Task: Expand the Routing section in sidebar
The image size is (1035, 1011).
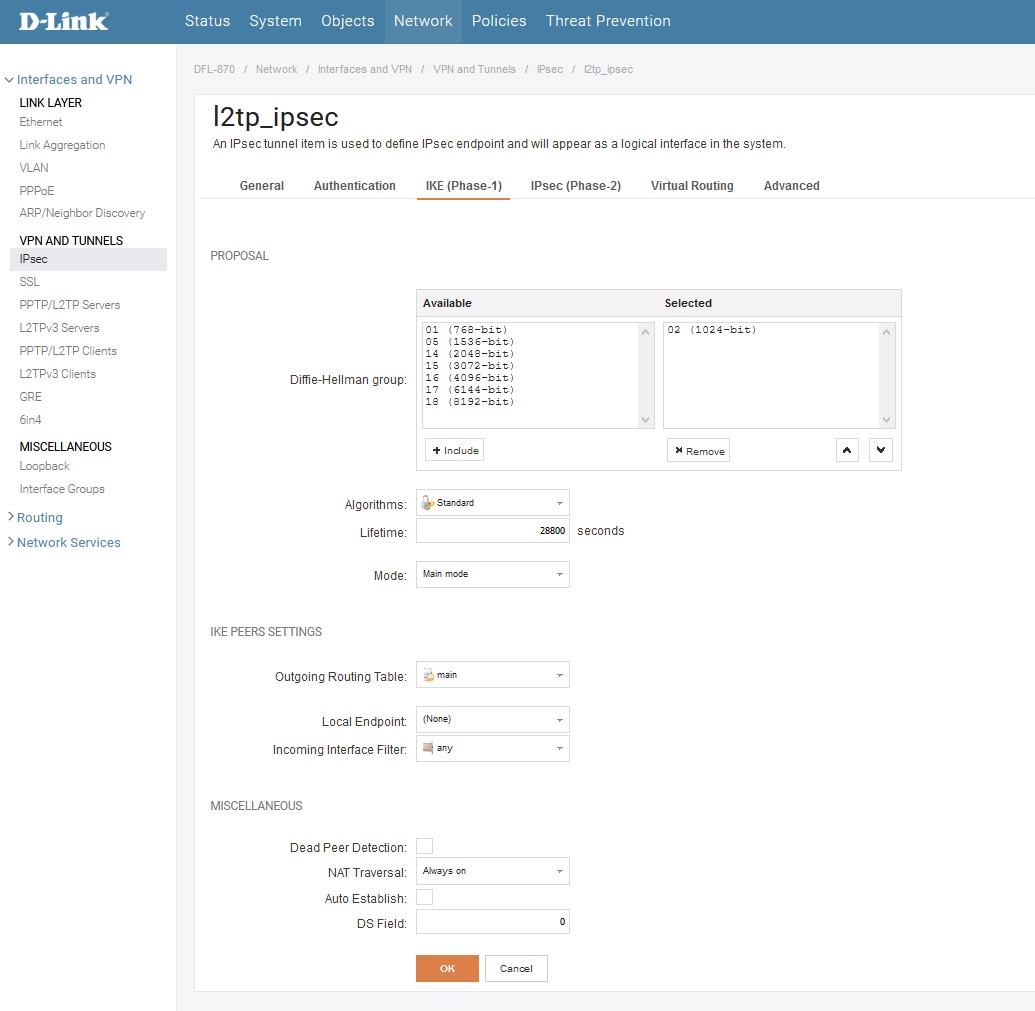Action: (39, 518)
